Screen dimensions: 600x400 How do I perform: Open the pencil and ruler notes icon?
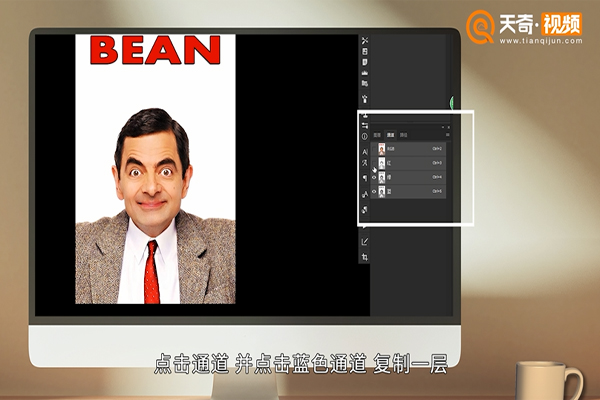click(365, 242)
